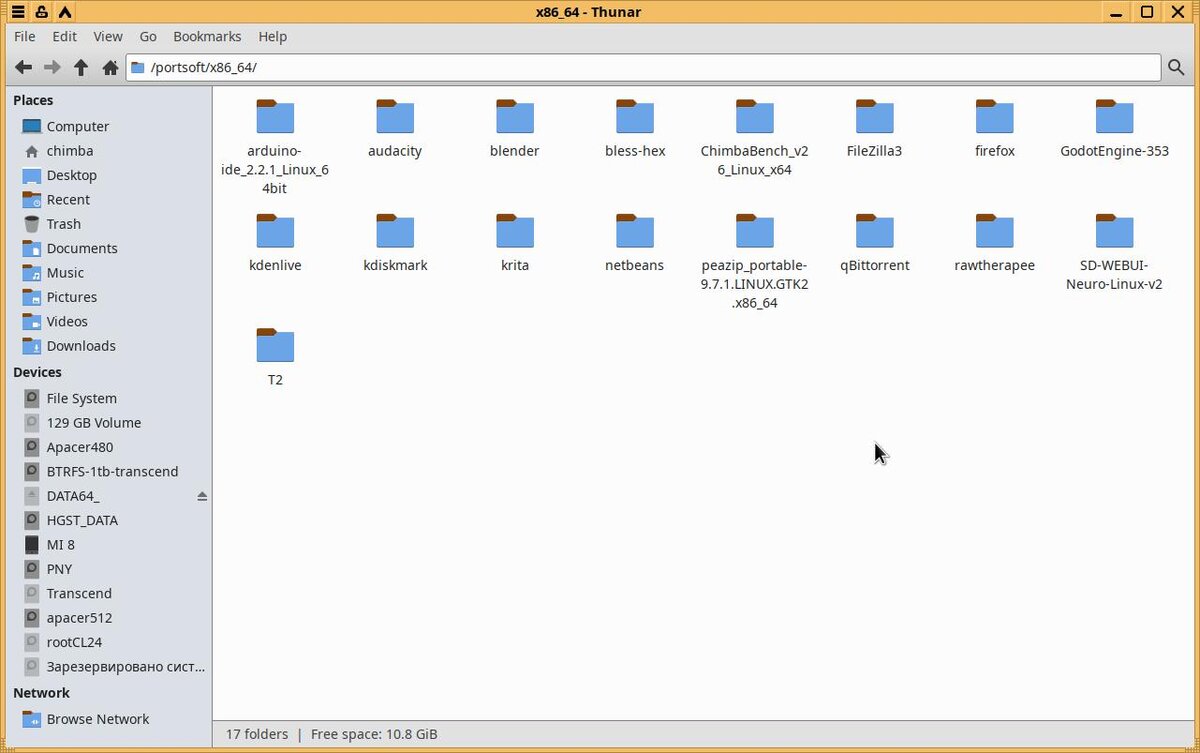Image resolution: width=1200 pixels, height=753 pixels.
Task: Open File System under Devices
Action: click(106, 398)
